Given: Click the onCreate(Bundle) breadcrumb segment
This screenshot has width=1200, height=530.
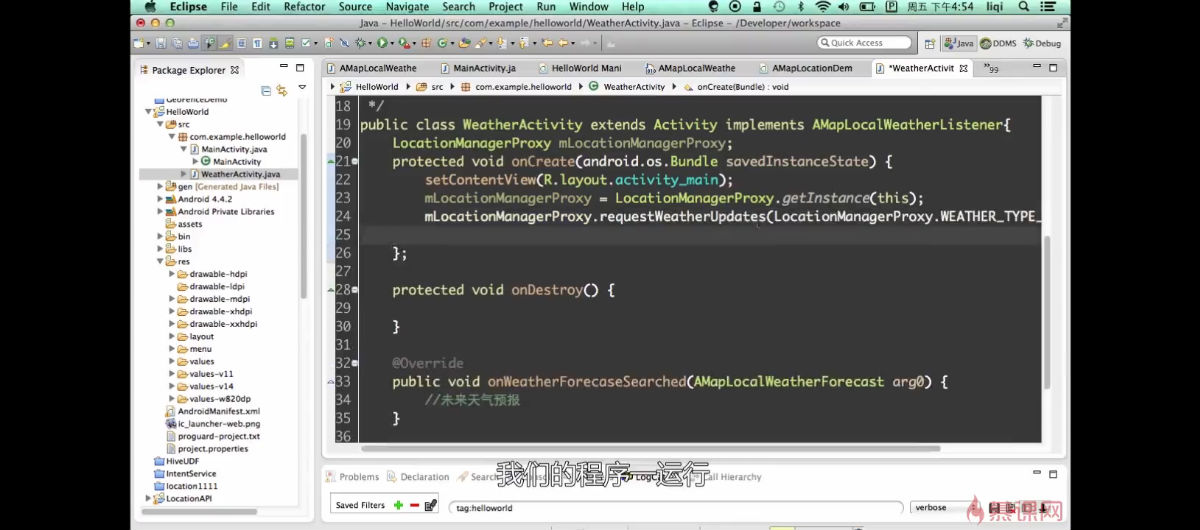Looking at the screenshot, I should click(736, 87).
